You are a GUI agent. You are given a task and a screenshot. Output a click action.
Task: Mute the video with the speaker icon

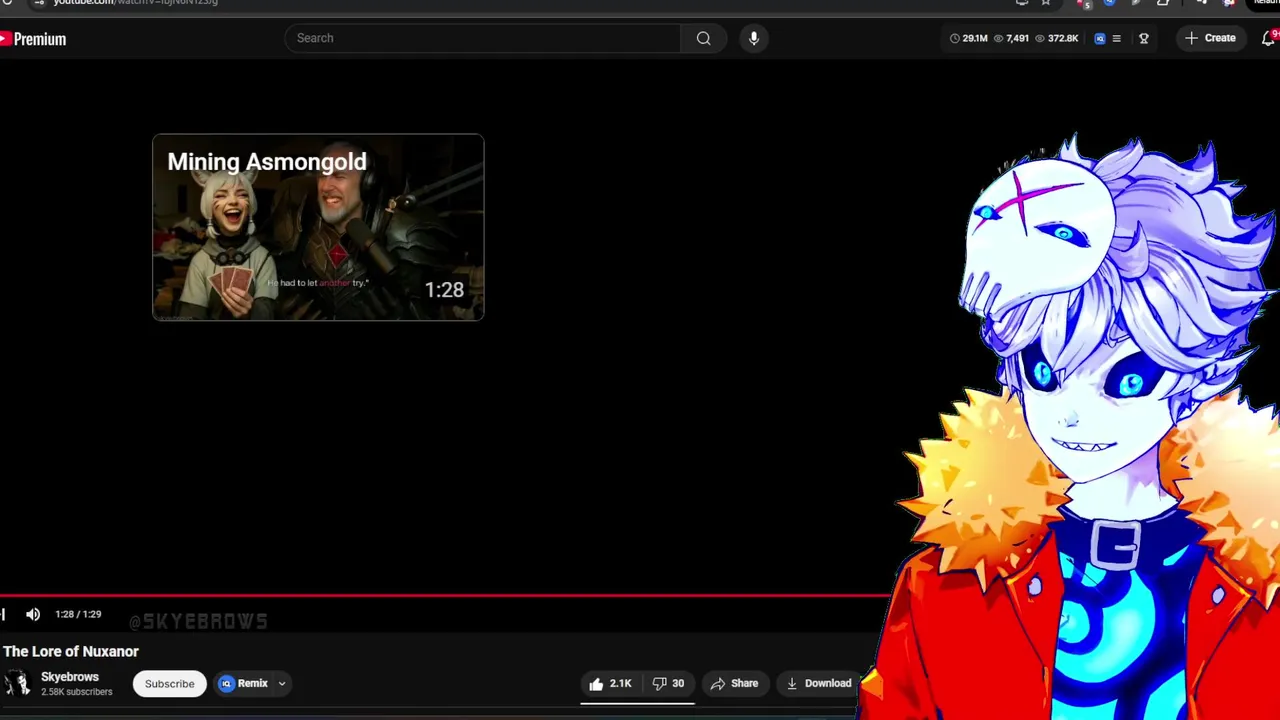pos(33,614)
